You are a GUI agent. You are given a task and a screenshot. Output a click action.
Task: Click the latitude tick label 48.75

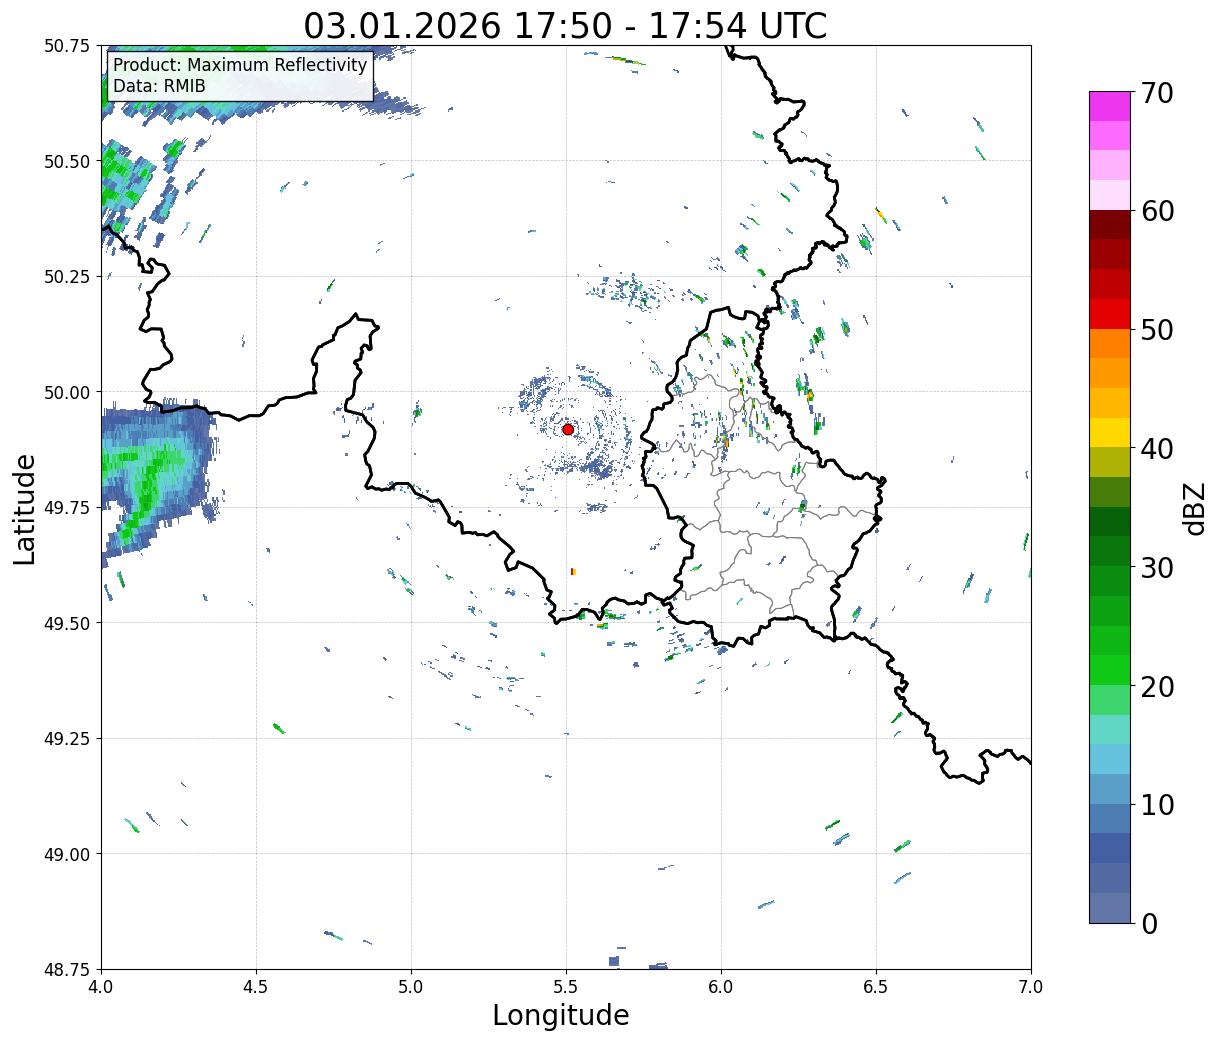pos(67,970)
